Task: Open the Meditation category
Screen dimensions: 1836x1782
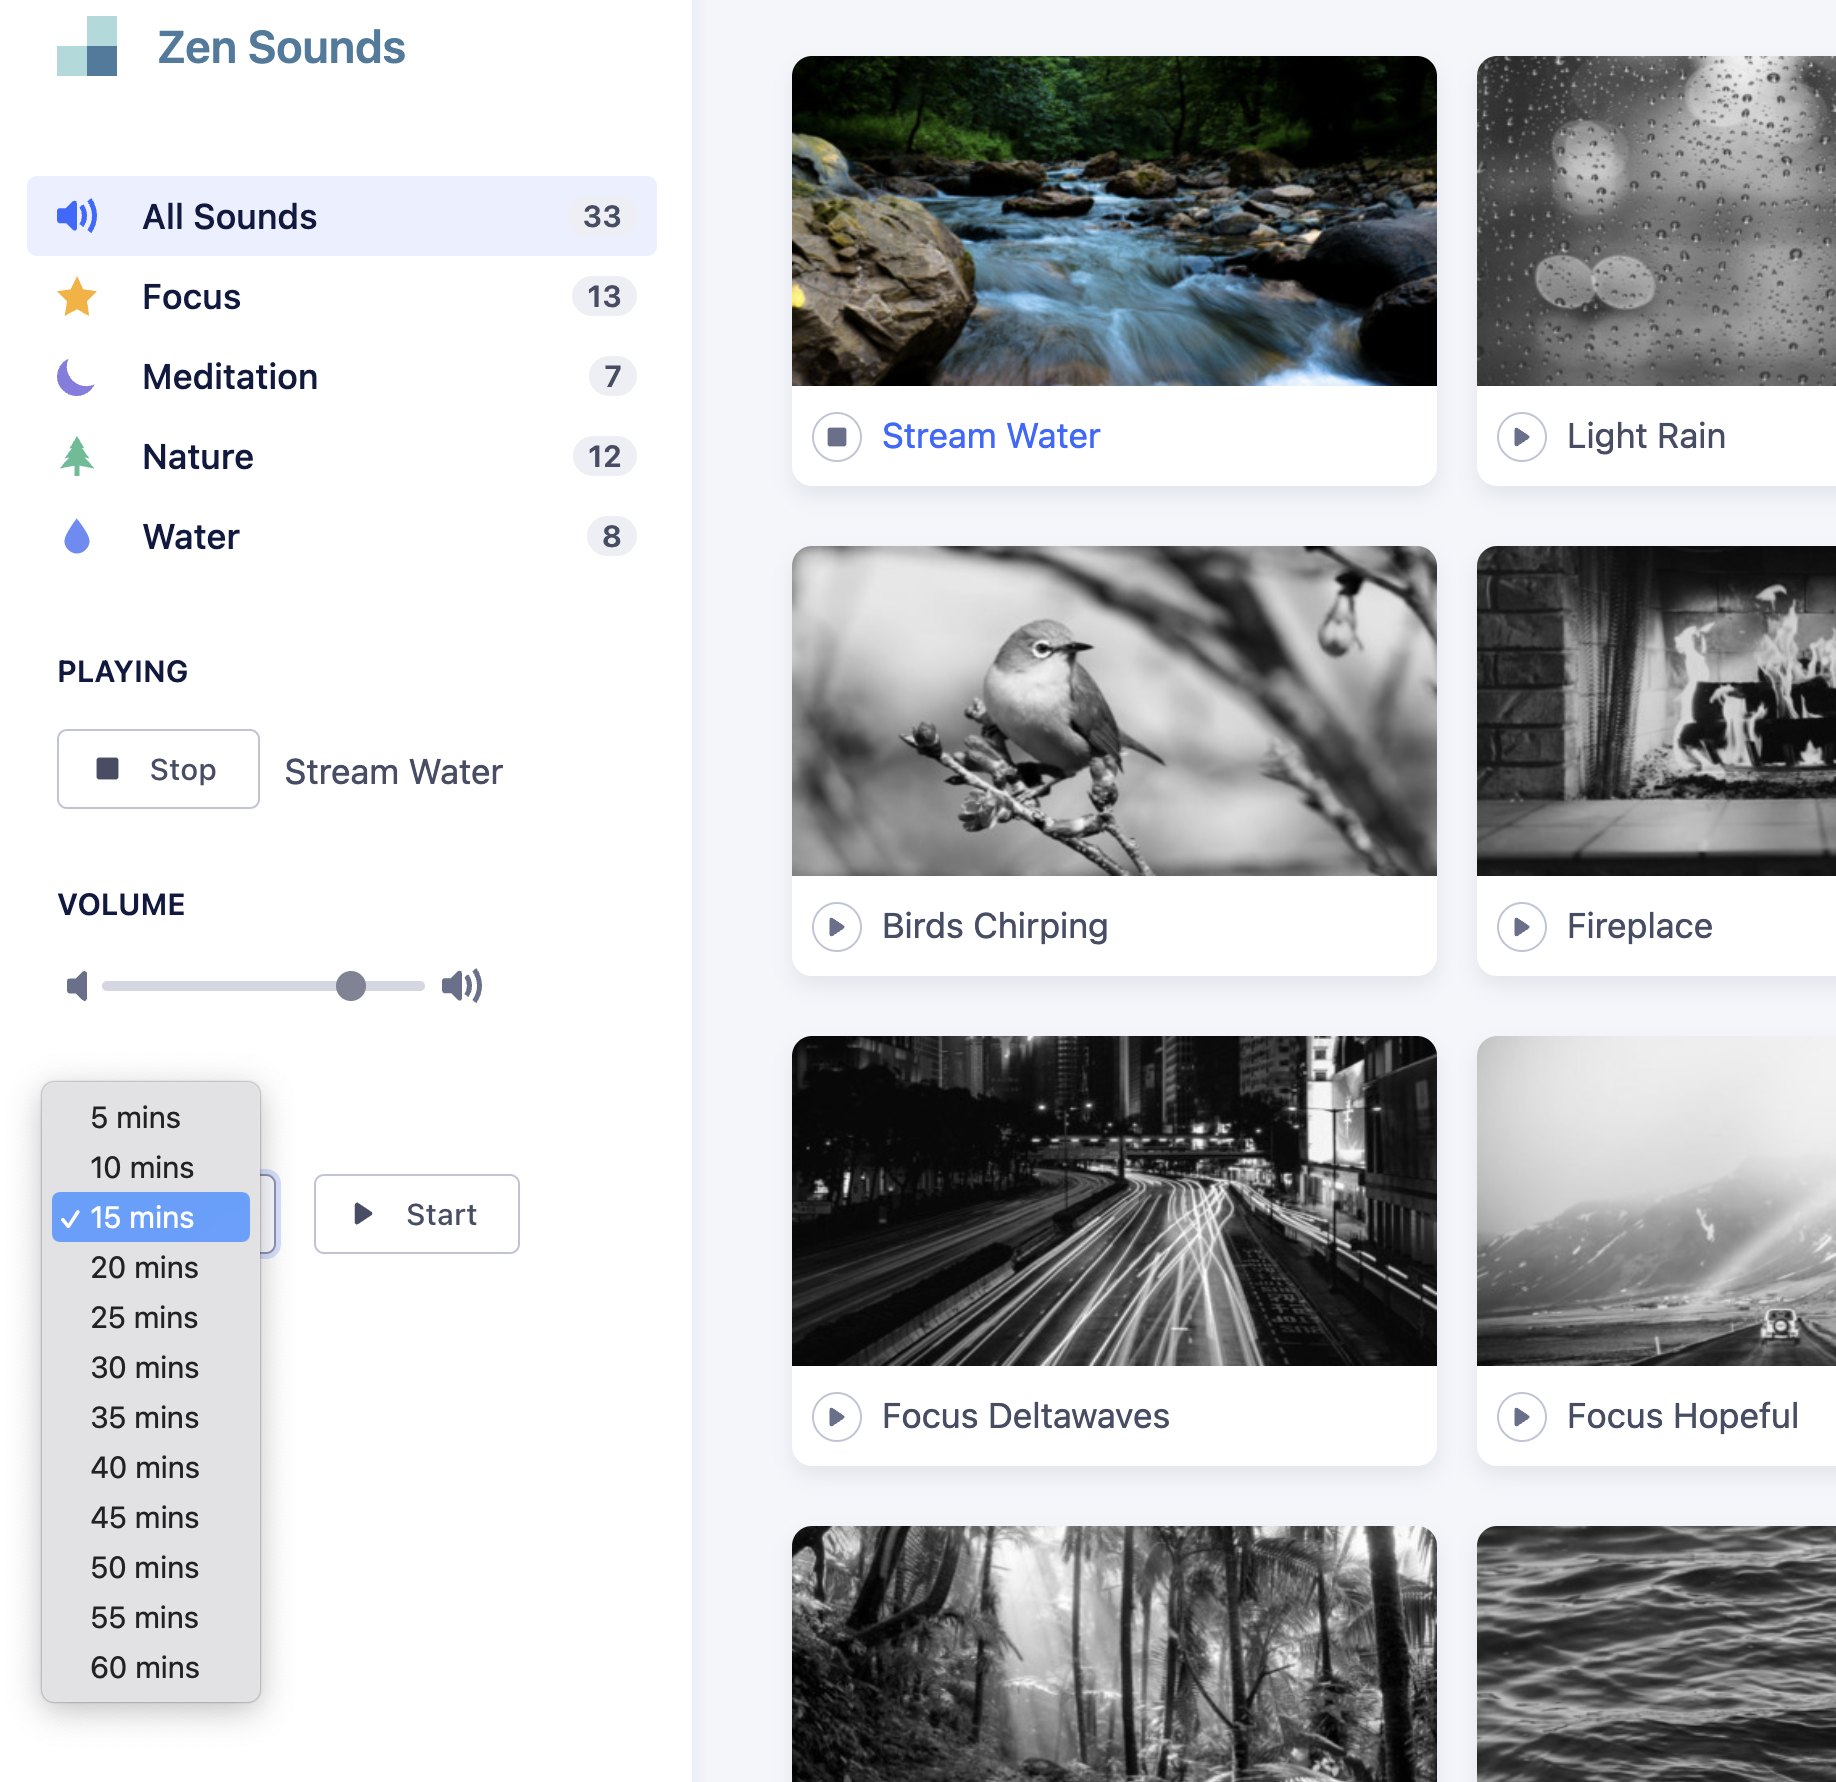Action: click(x=230, y=377)
